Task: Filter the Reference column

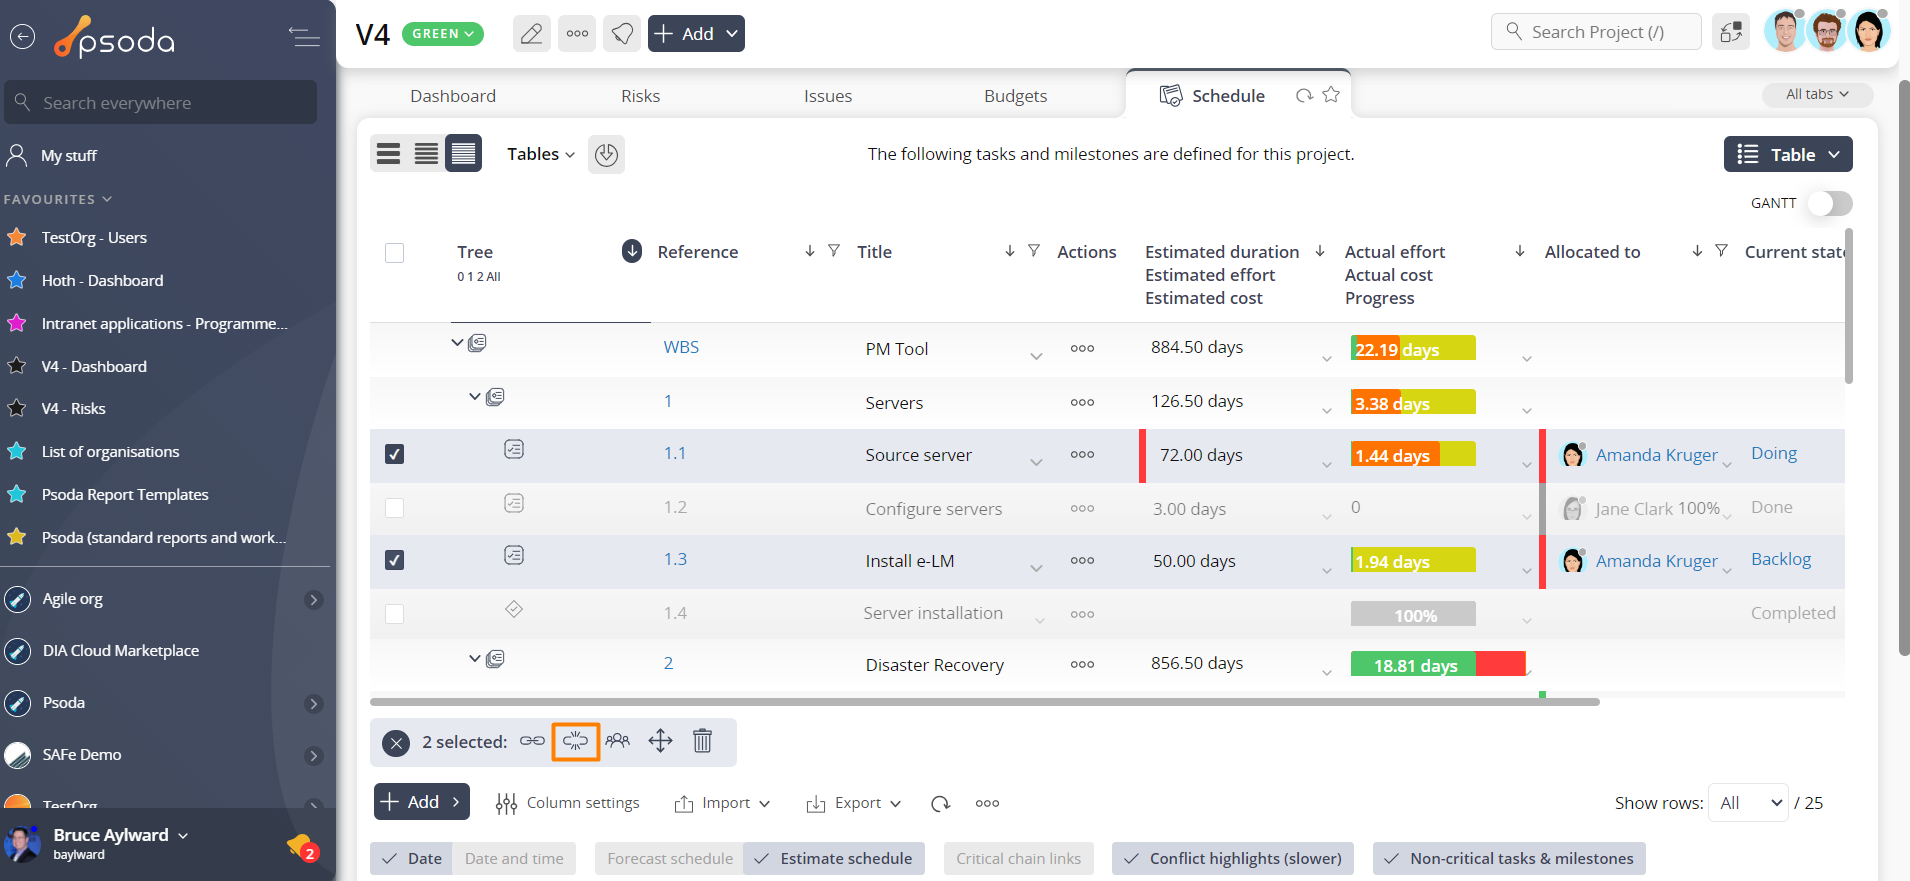Action: tap(834, 251)
